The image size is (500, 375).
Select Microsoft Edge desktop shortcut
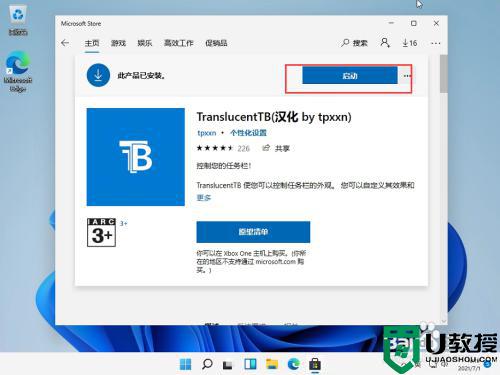[x=18, y=72]
